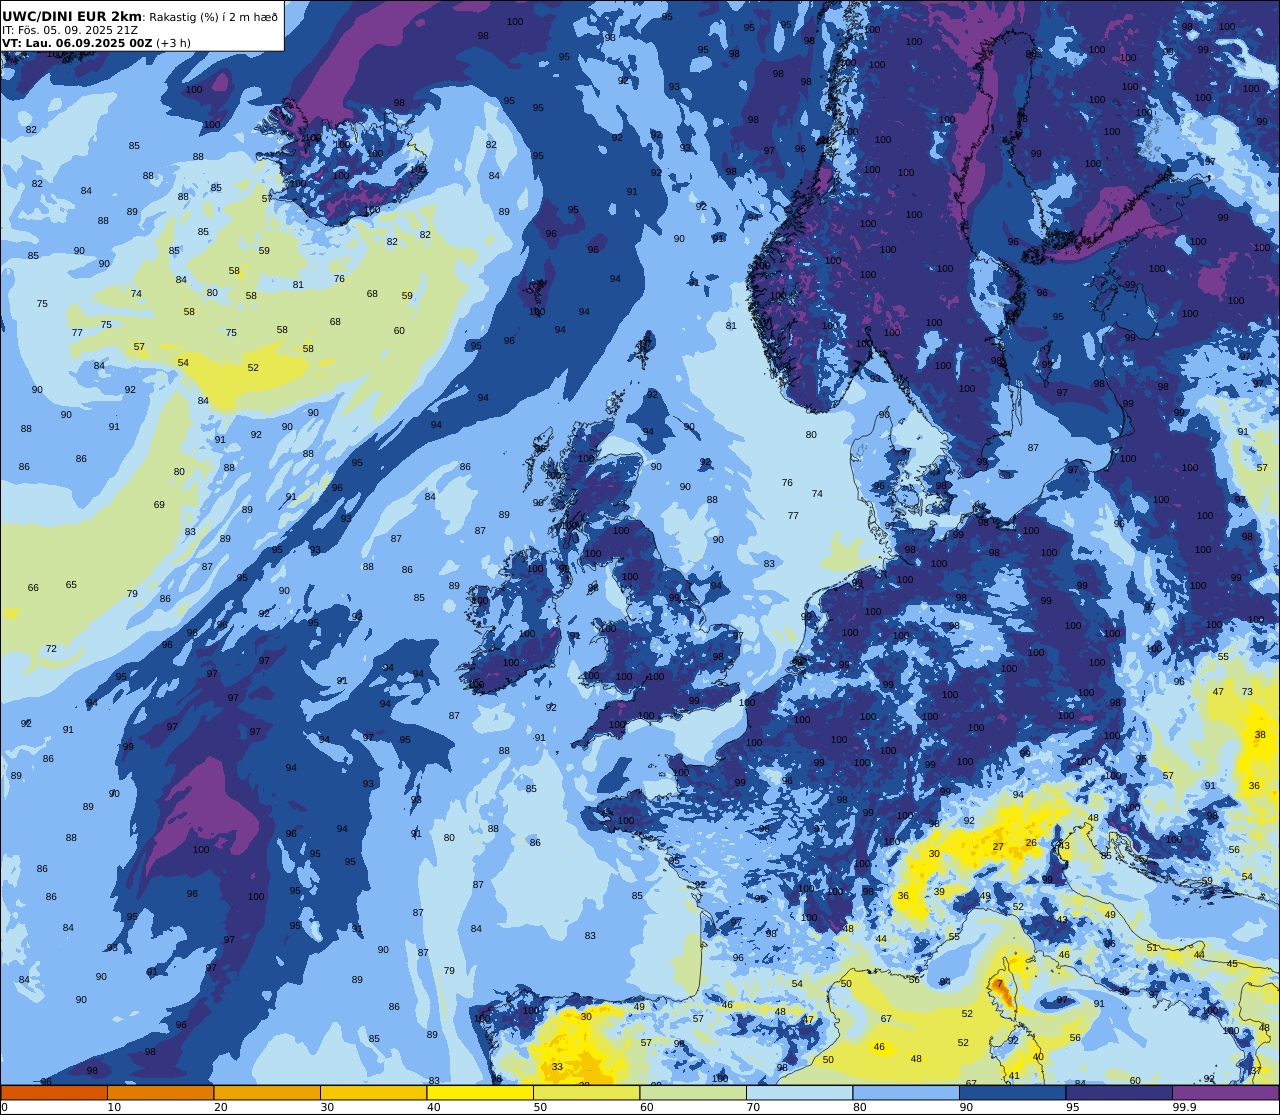
Task: Click the 20–30 amber legend swatch
Action: point(267,1092)
